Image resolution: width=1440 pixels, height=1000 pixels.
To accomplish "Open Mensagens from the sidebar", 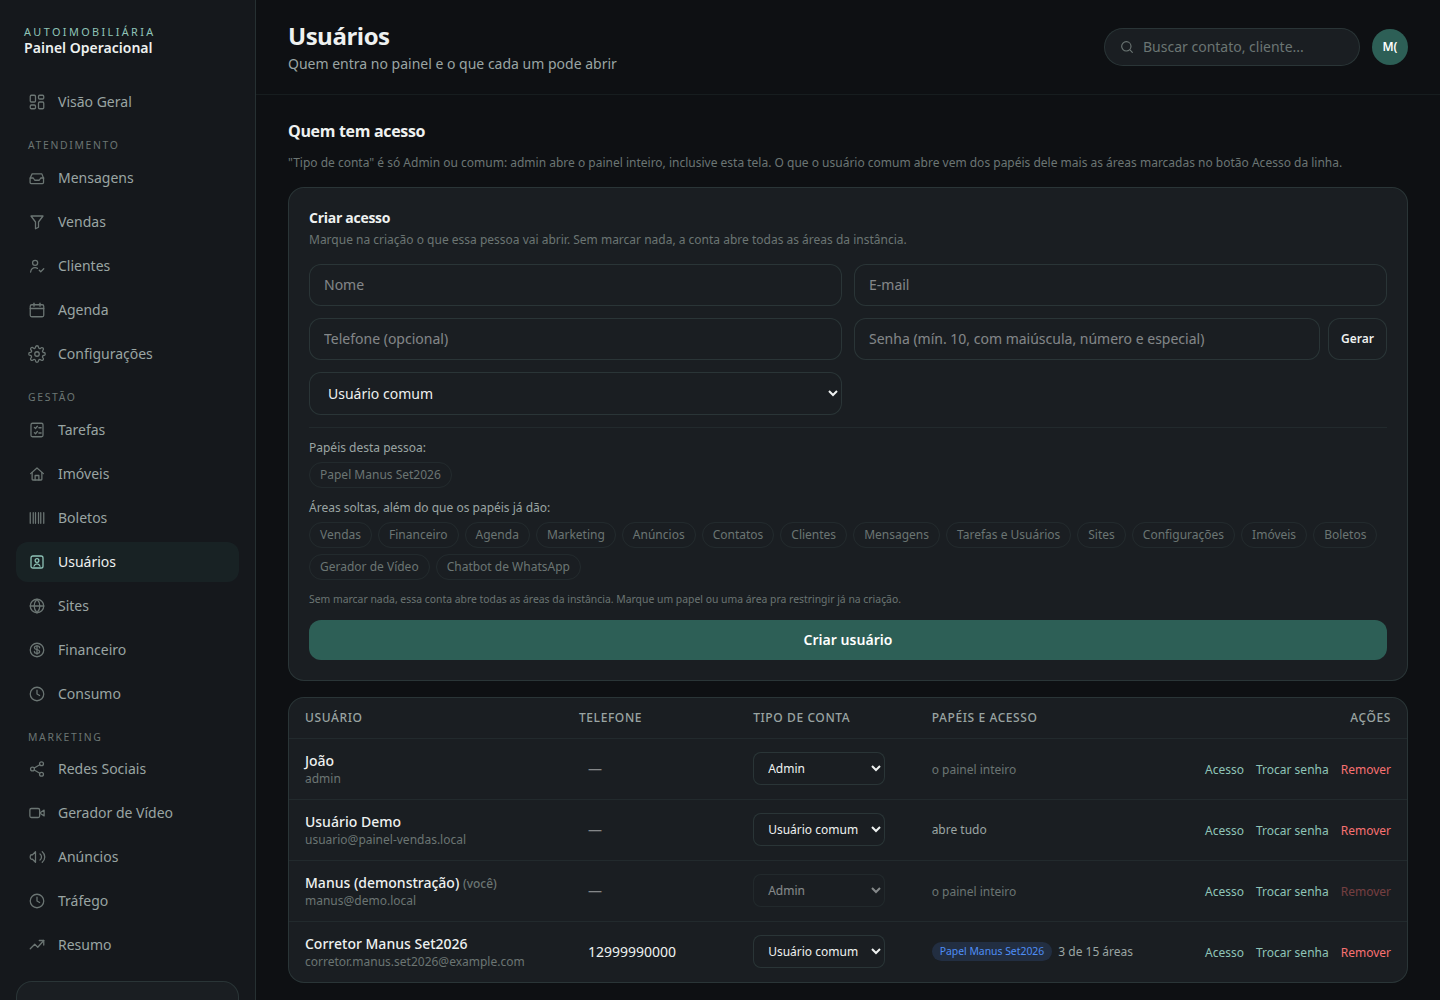I will point(127,178).
